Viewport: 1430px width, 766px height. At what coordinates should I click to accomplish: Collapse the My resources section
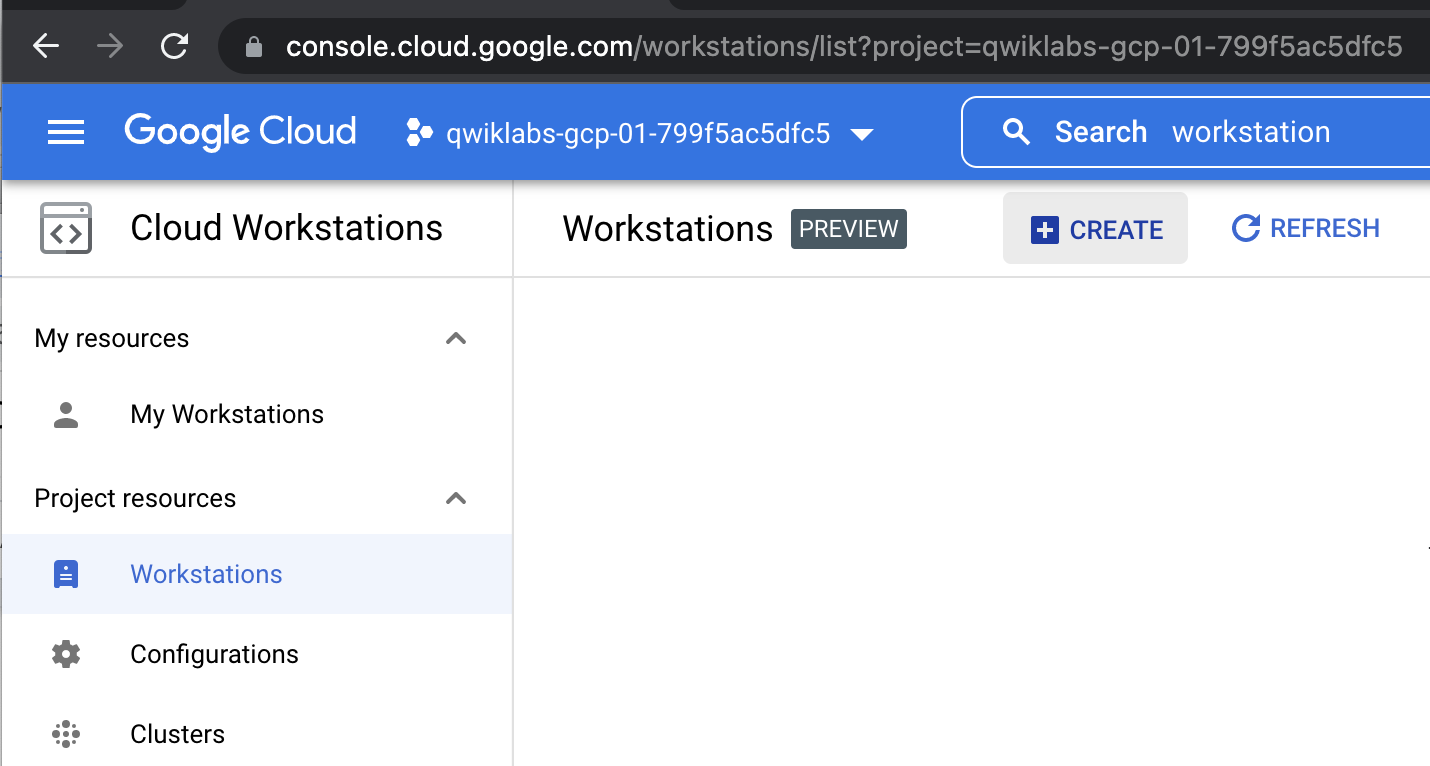point(456,338)
